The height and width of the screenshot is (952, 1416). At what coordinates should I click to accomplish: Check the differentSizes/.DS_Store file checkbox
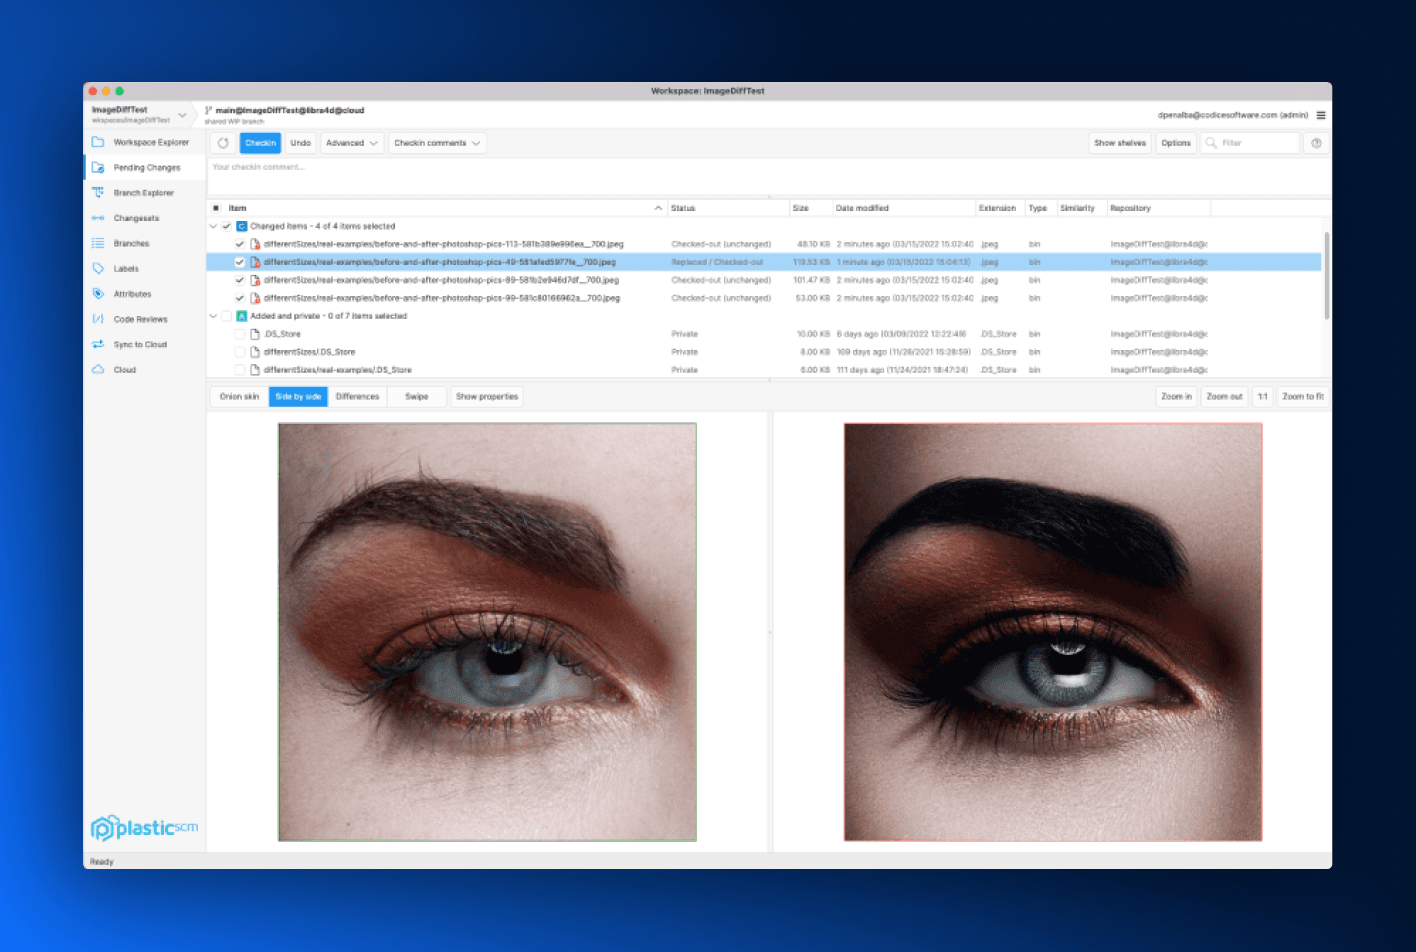pos(240,352)
